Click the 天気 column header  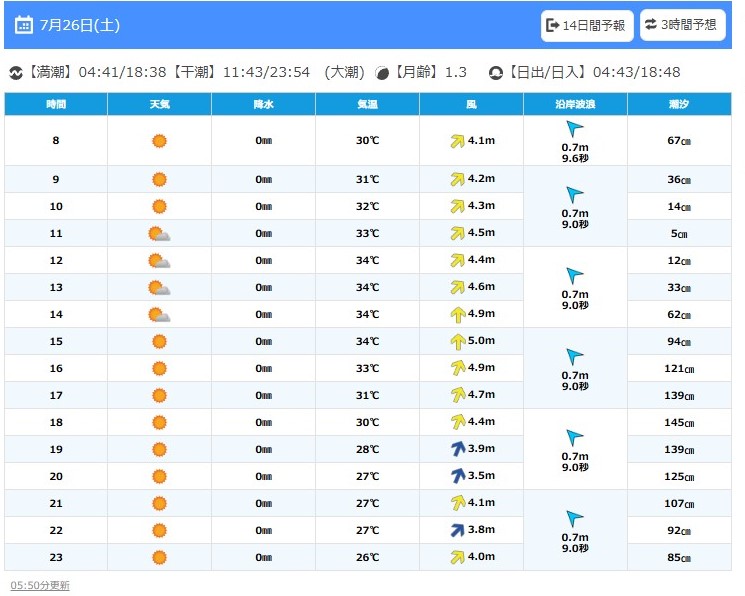[160, 104]
